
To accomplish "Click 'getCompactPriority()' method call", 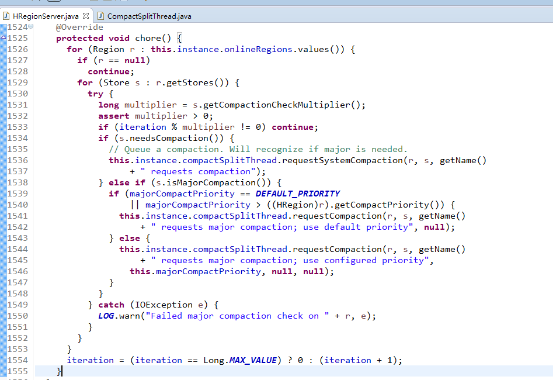I will pos(387,205).
